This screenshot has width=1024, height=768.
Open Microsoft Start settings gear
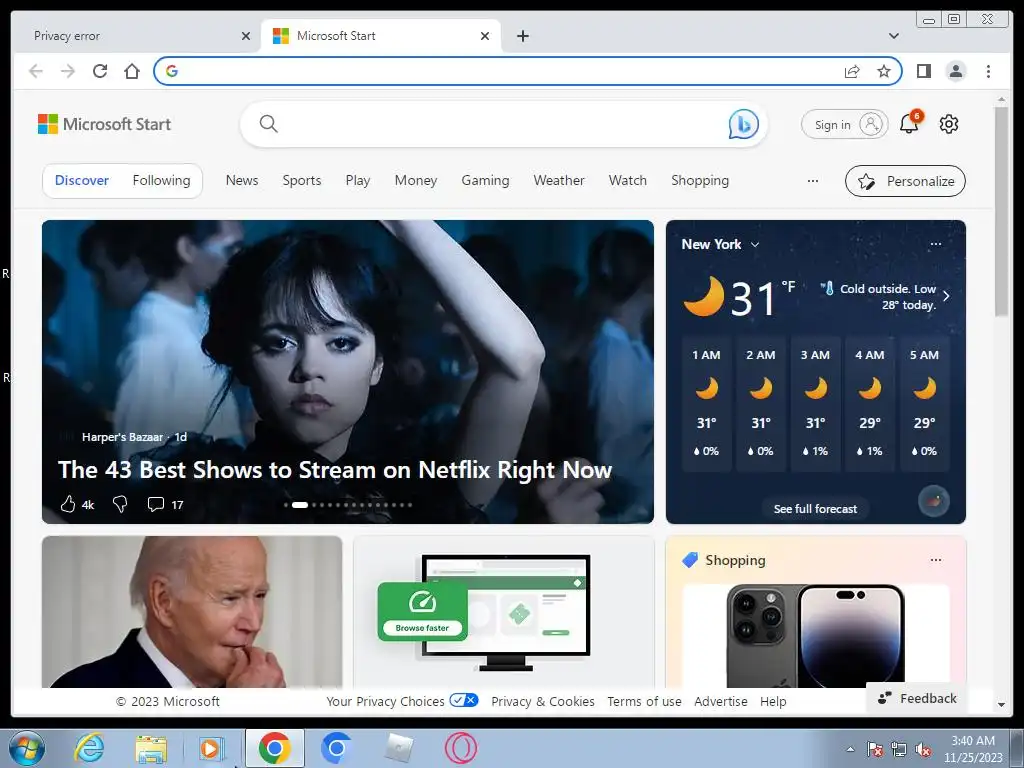(x=949, y=123)
